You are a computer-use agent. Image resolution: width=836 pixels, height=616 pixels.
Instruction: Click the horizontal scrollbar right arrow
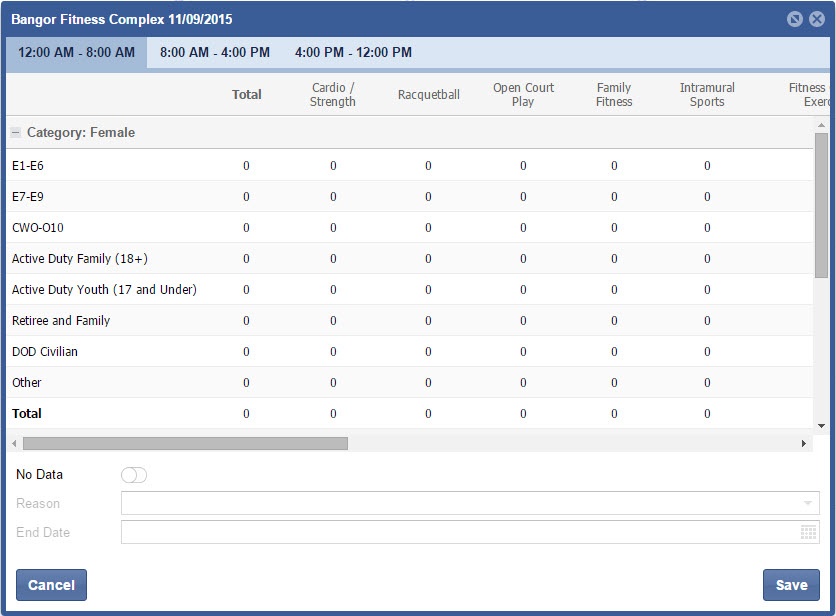803,443
